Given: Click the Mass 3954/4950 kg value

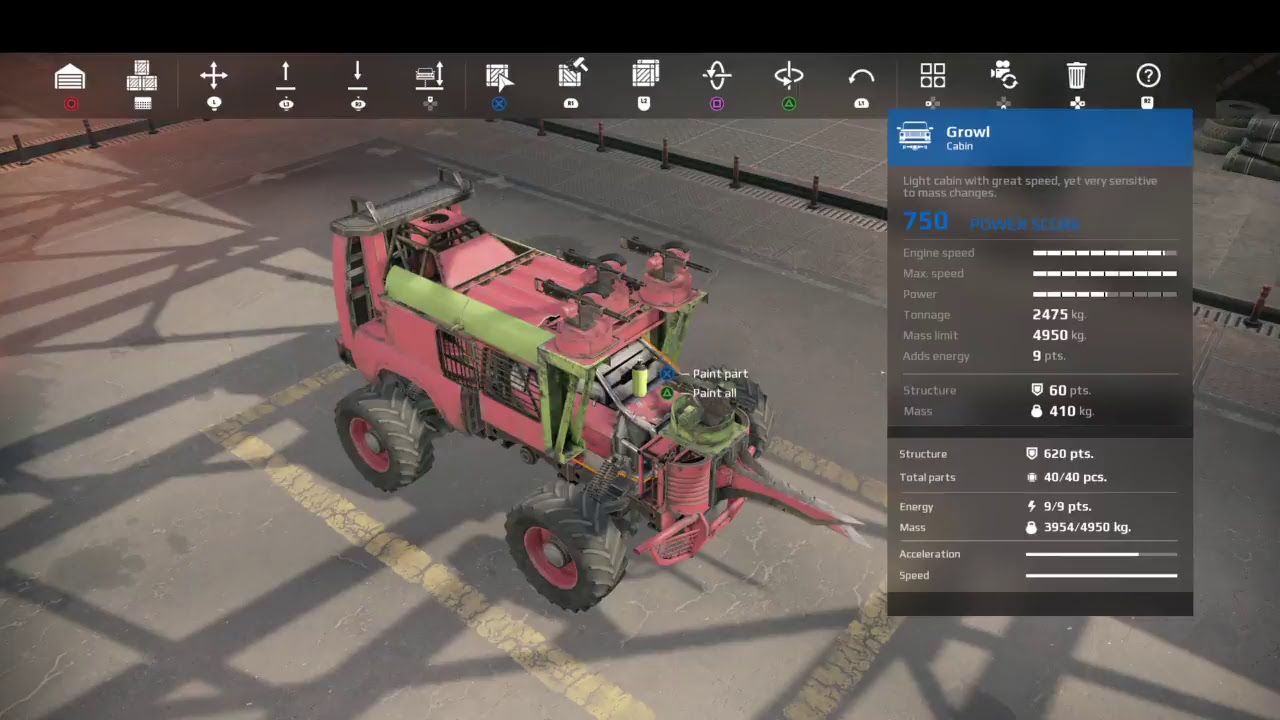Looking at the screenshot, I should 1078,527.
